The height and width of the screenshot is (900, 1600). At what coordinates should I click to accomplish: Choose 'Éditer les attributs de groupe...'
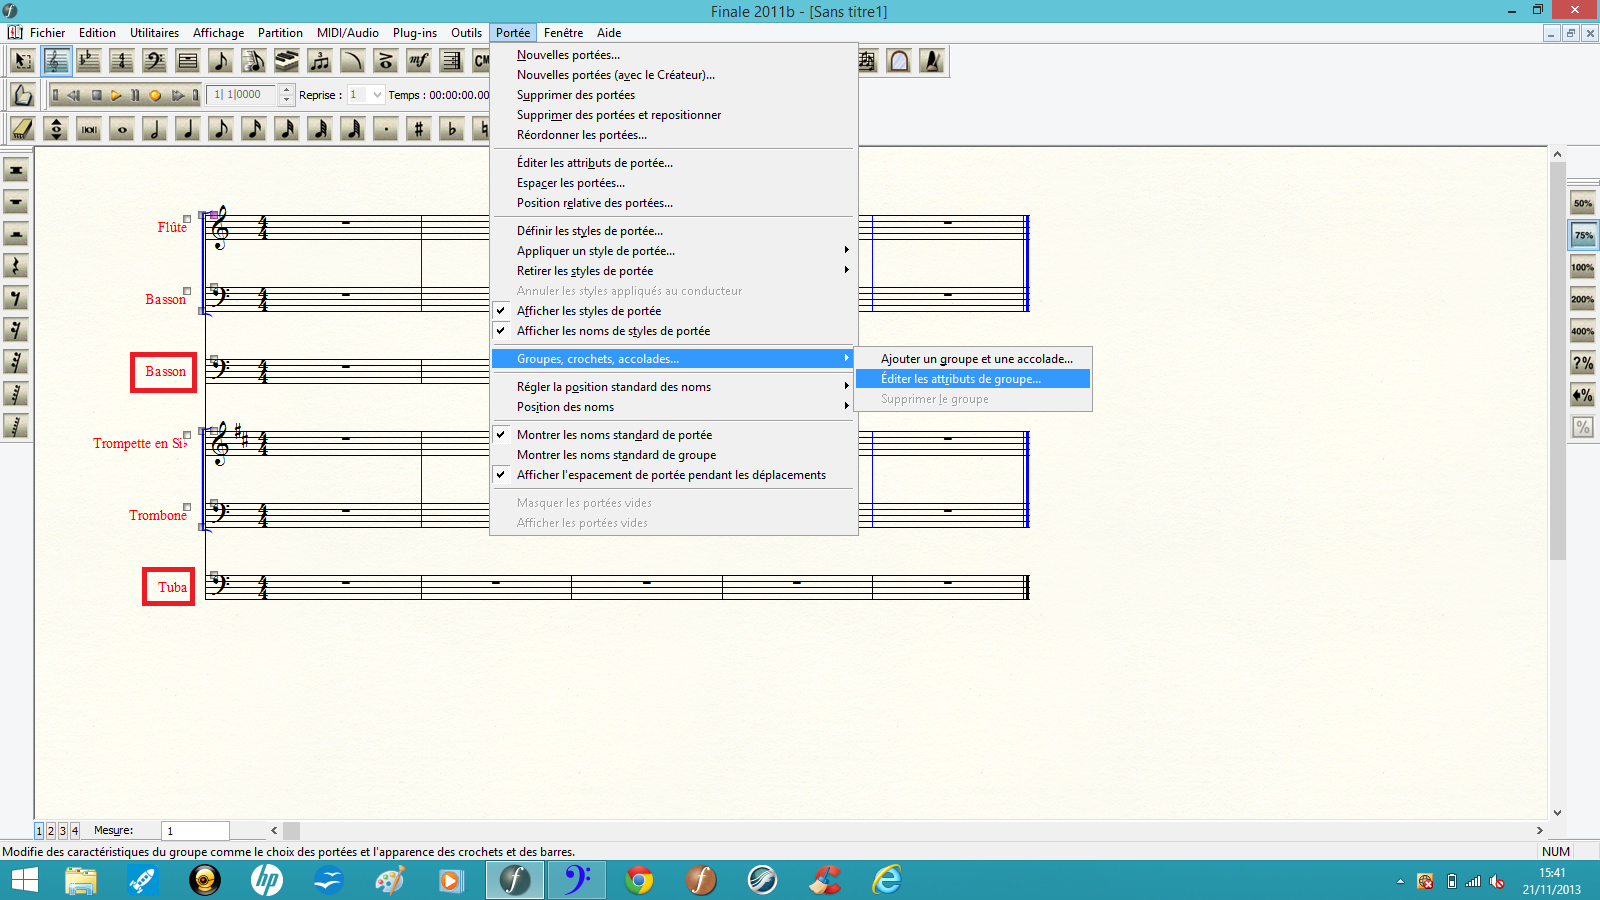960,379
